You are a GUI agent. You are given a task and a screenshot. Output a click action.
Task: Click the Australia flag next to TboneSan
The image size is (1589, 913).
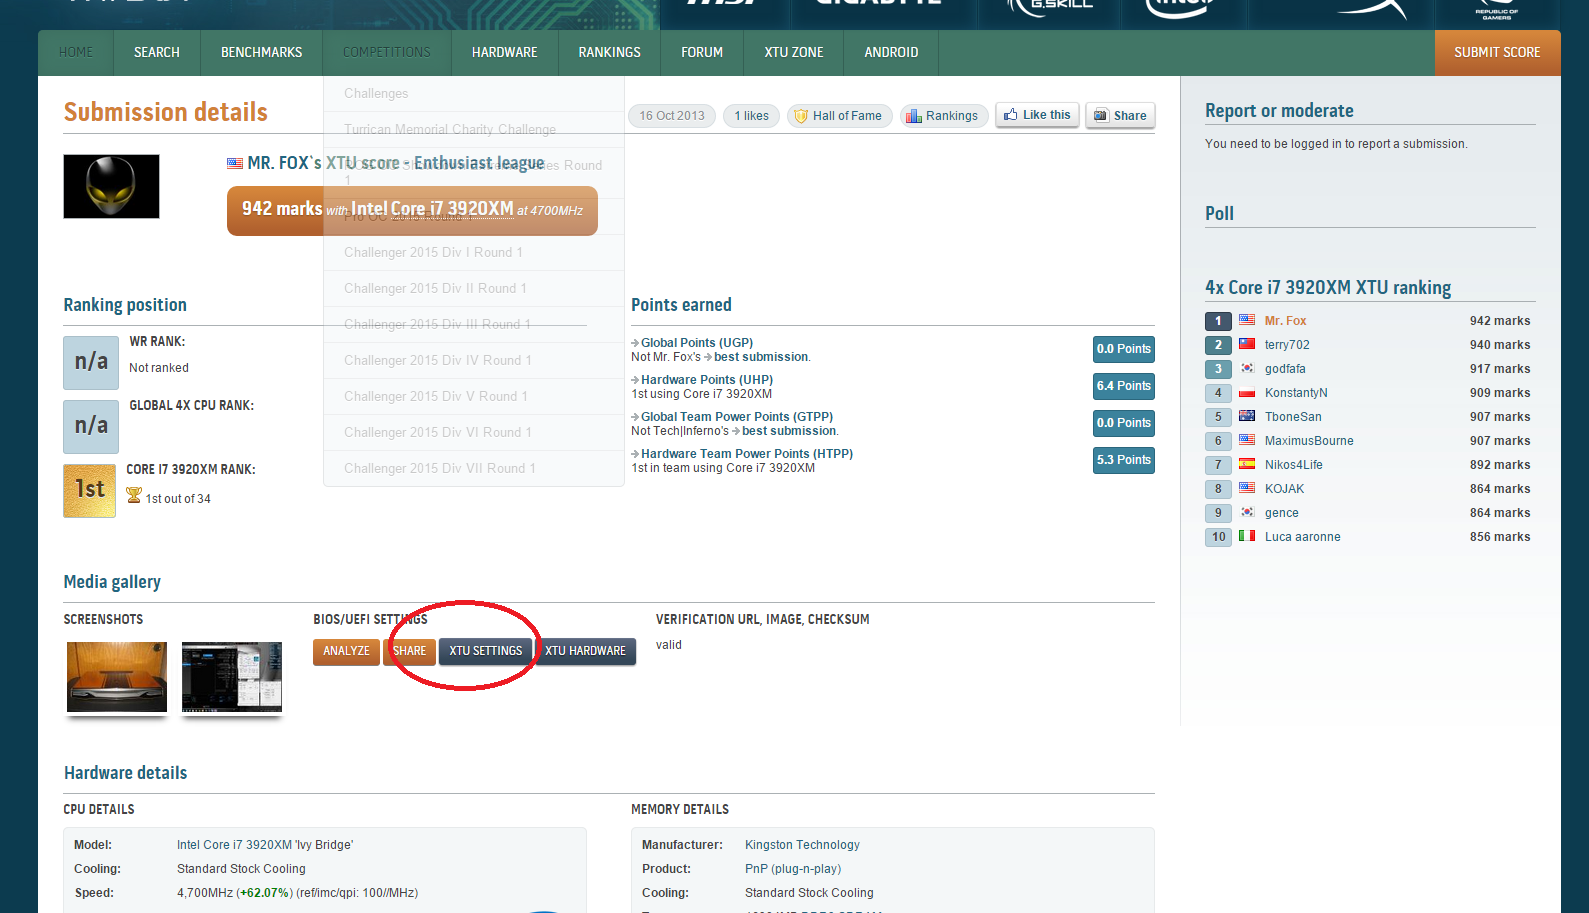pyautogui.click(x=1247, y=416)
